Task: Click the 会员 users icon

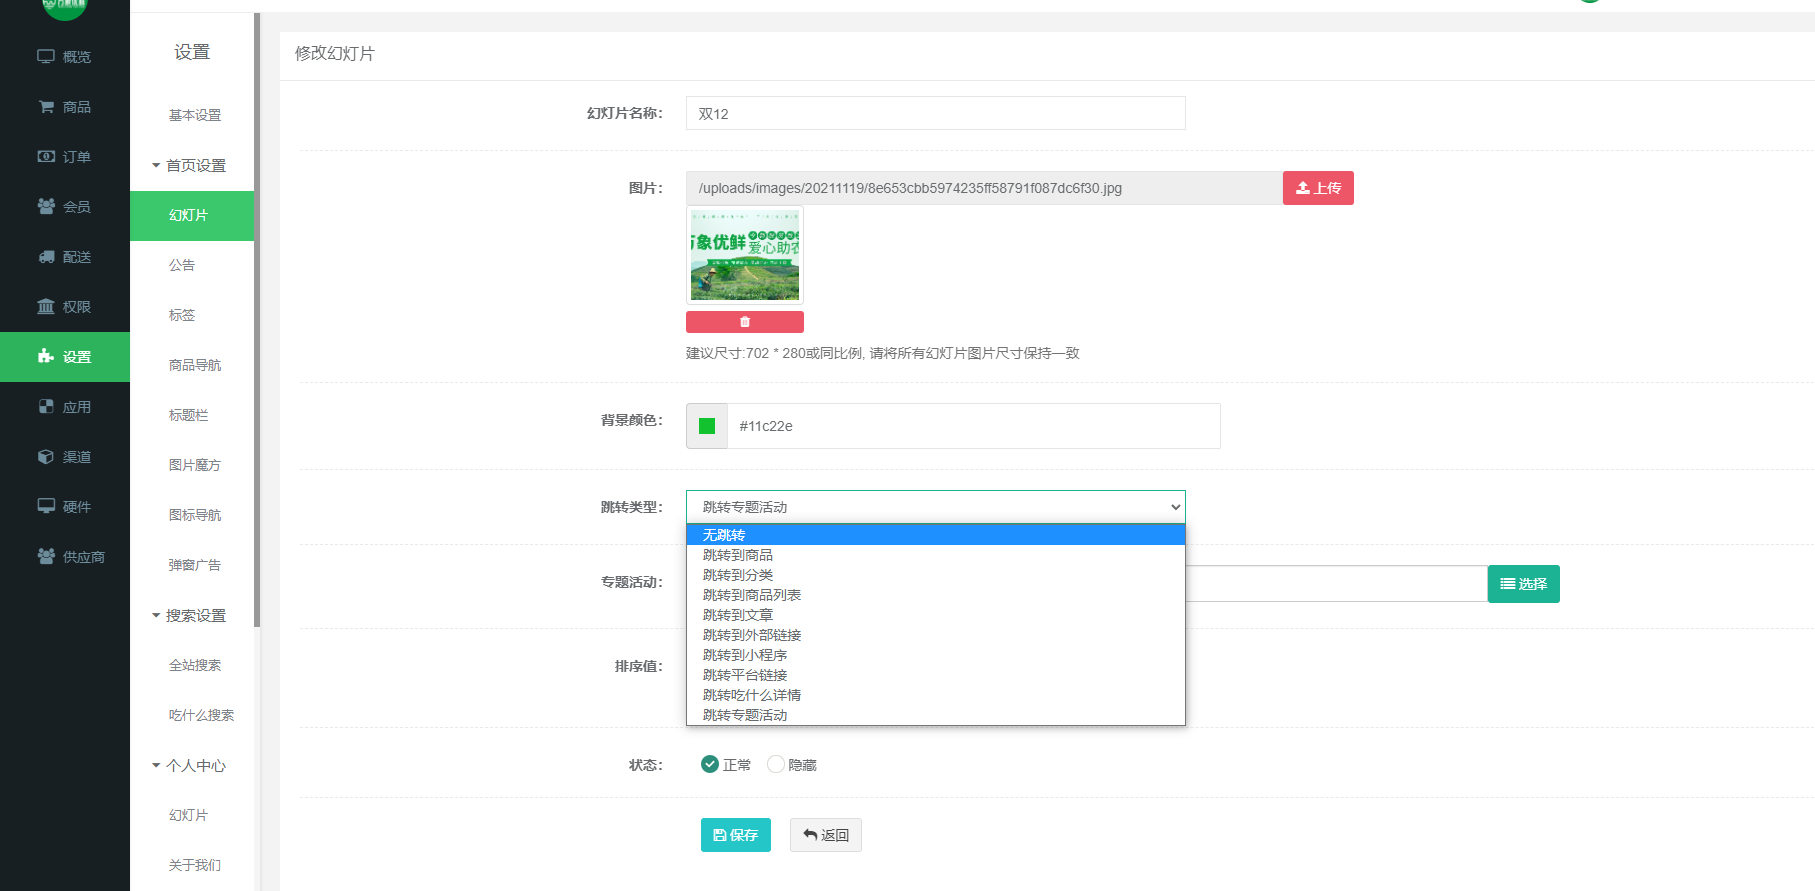Action: click(46, 206)
